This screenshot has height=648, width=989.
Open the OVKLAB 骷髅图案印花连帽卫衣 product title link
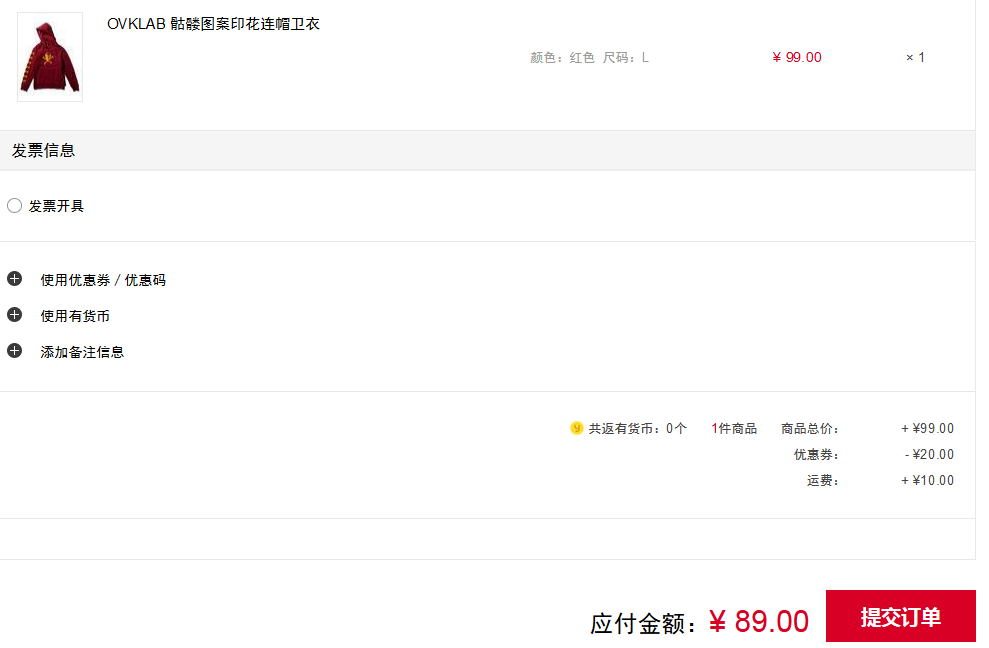[213, 24]
